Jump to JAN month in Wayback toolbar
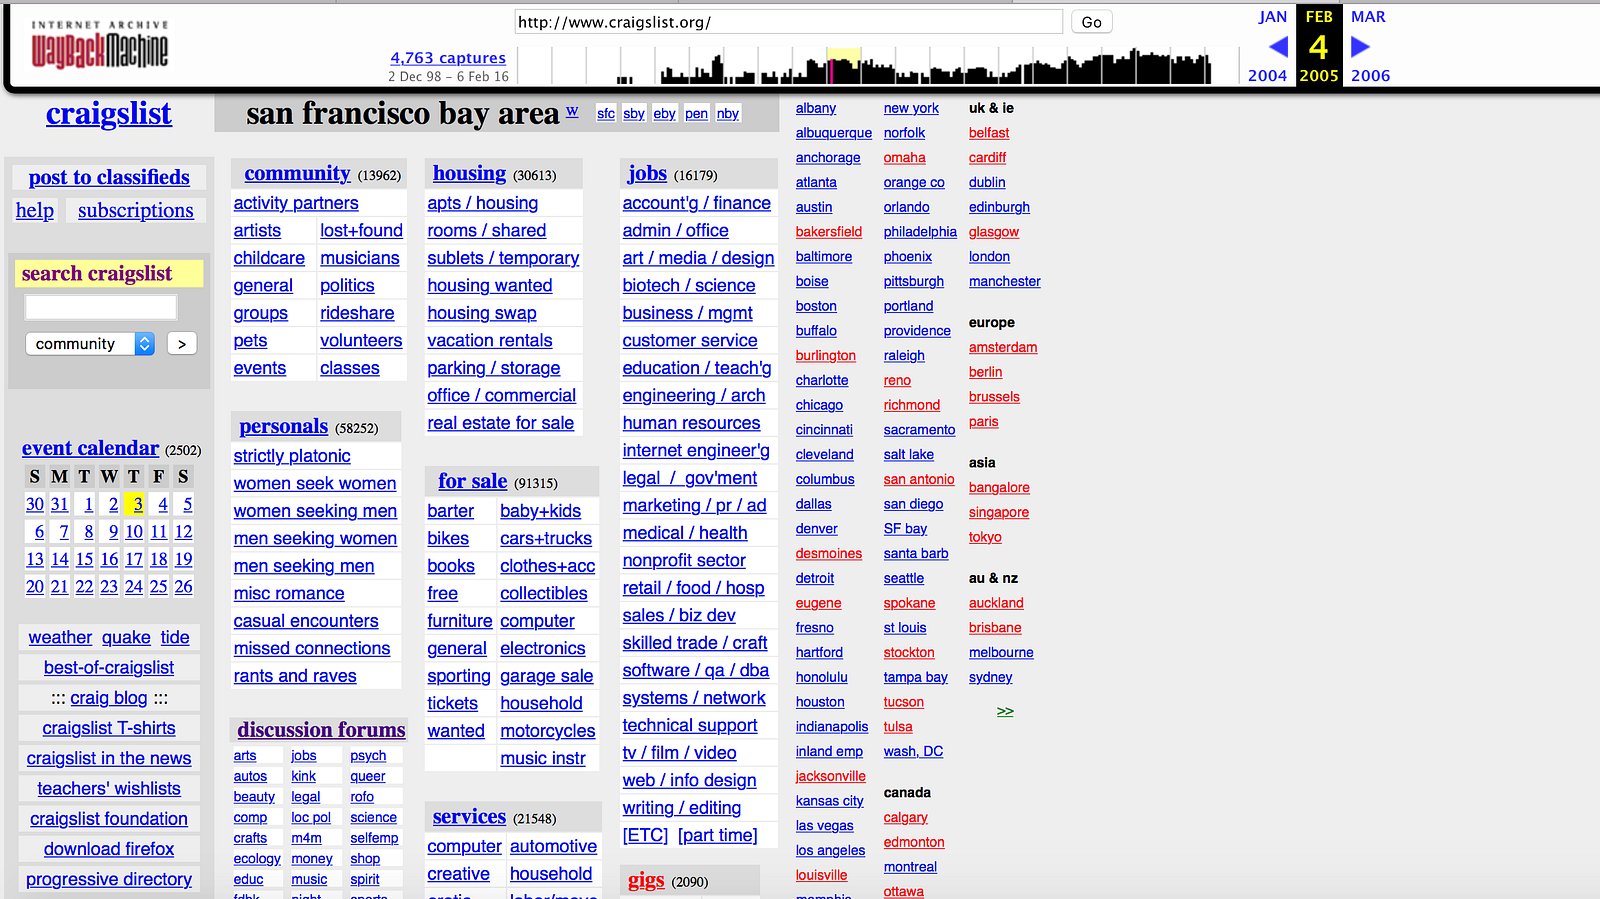Viewport: 1600px width, 899px height. click(x=1272, y=17)
